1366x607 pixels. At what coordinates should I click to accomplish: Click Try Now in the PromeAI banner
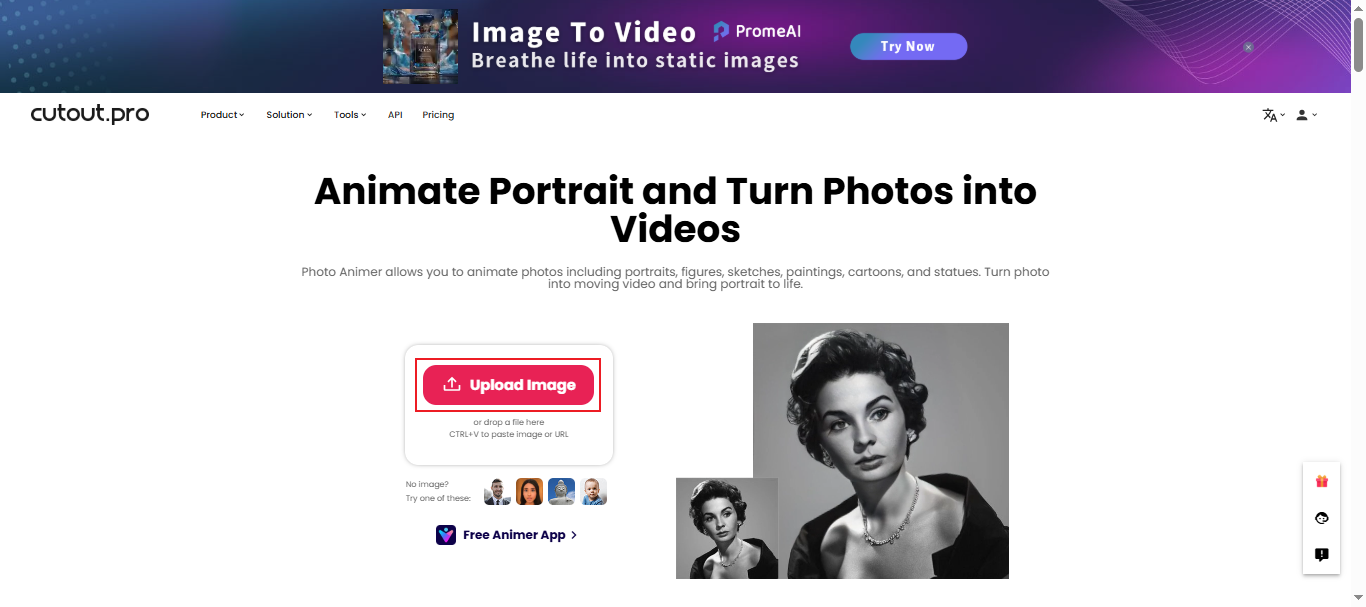pyautogui.click(x=907, y=46)
